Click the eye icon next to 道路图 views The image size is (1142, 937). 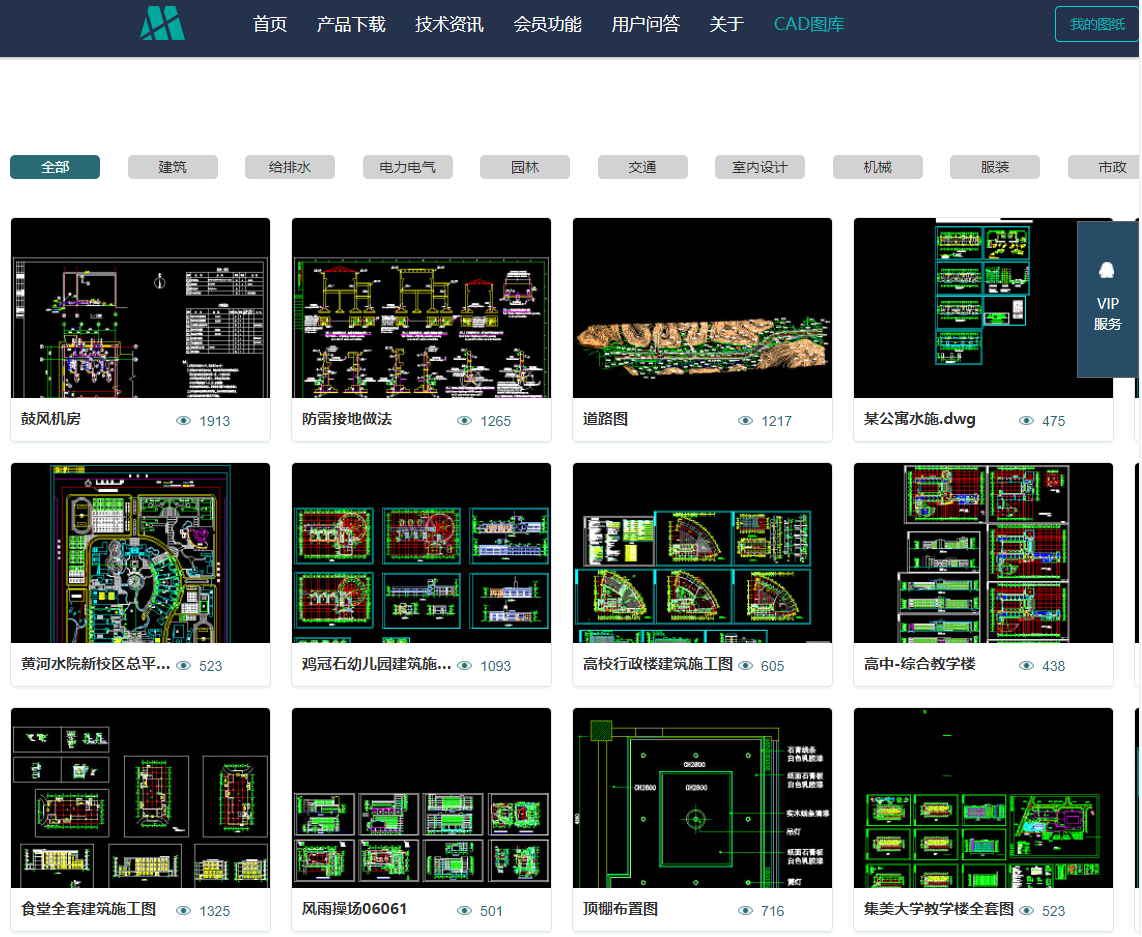pyautogui.click(x=745, y=421)
